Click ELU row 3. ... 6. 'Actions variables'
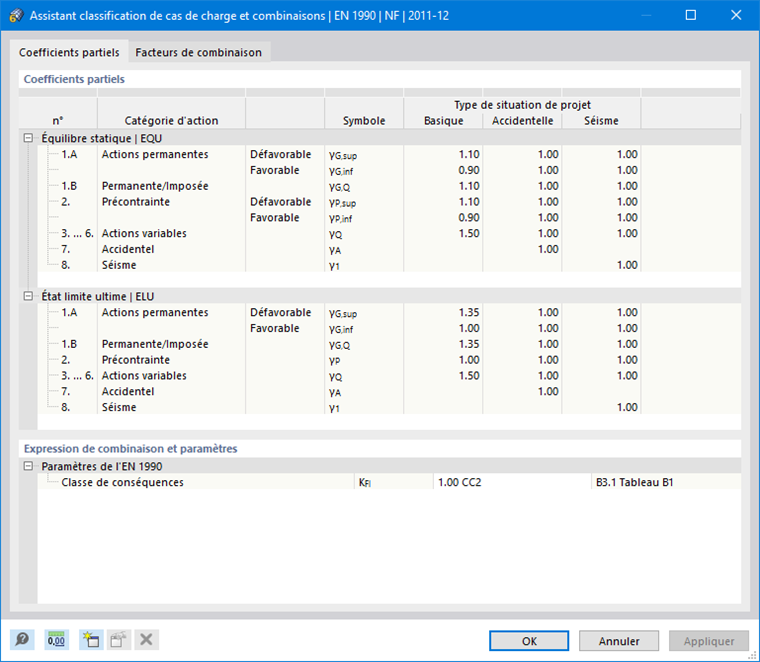 pos(144,376)
